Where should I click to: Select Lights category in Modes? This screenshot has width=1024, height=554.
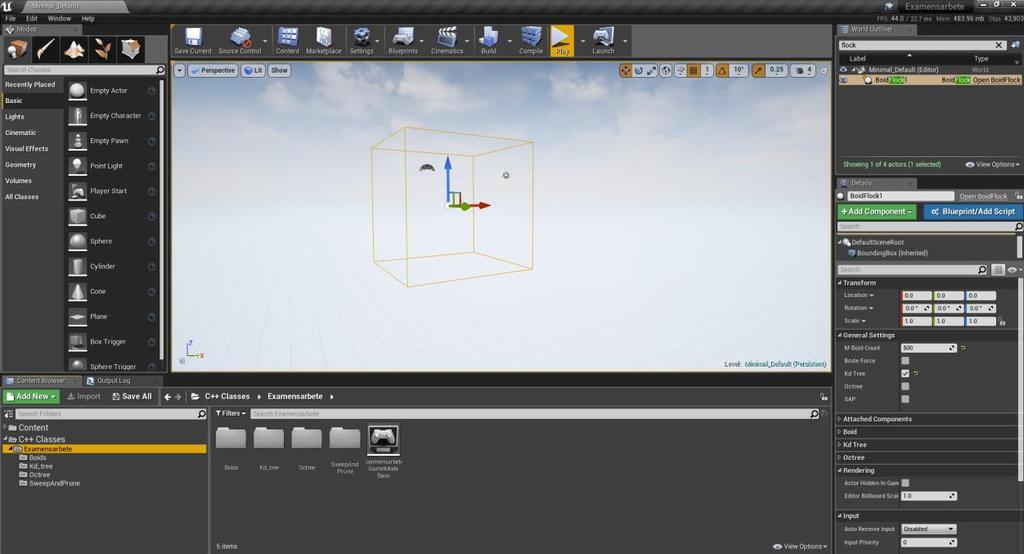14,117
